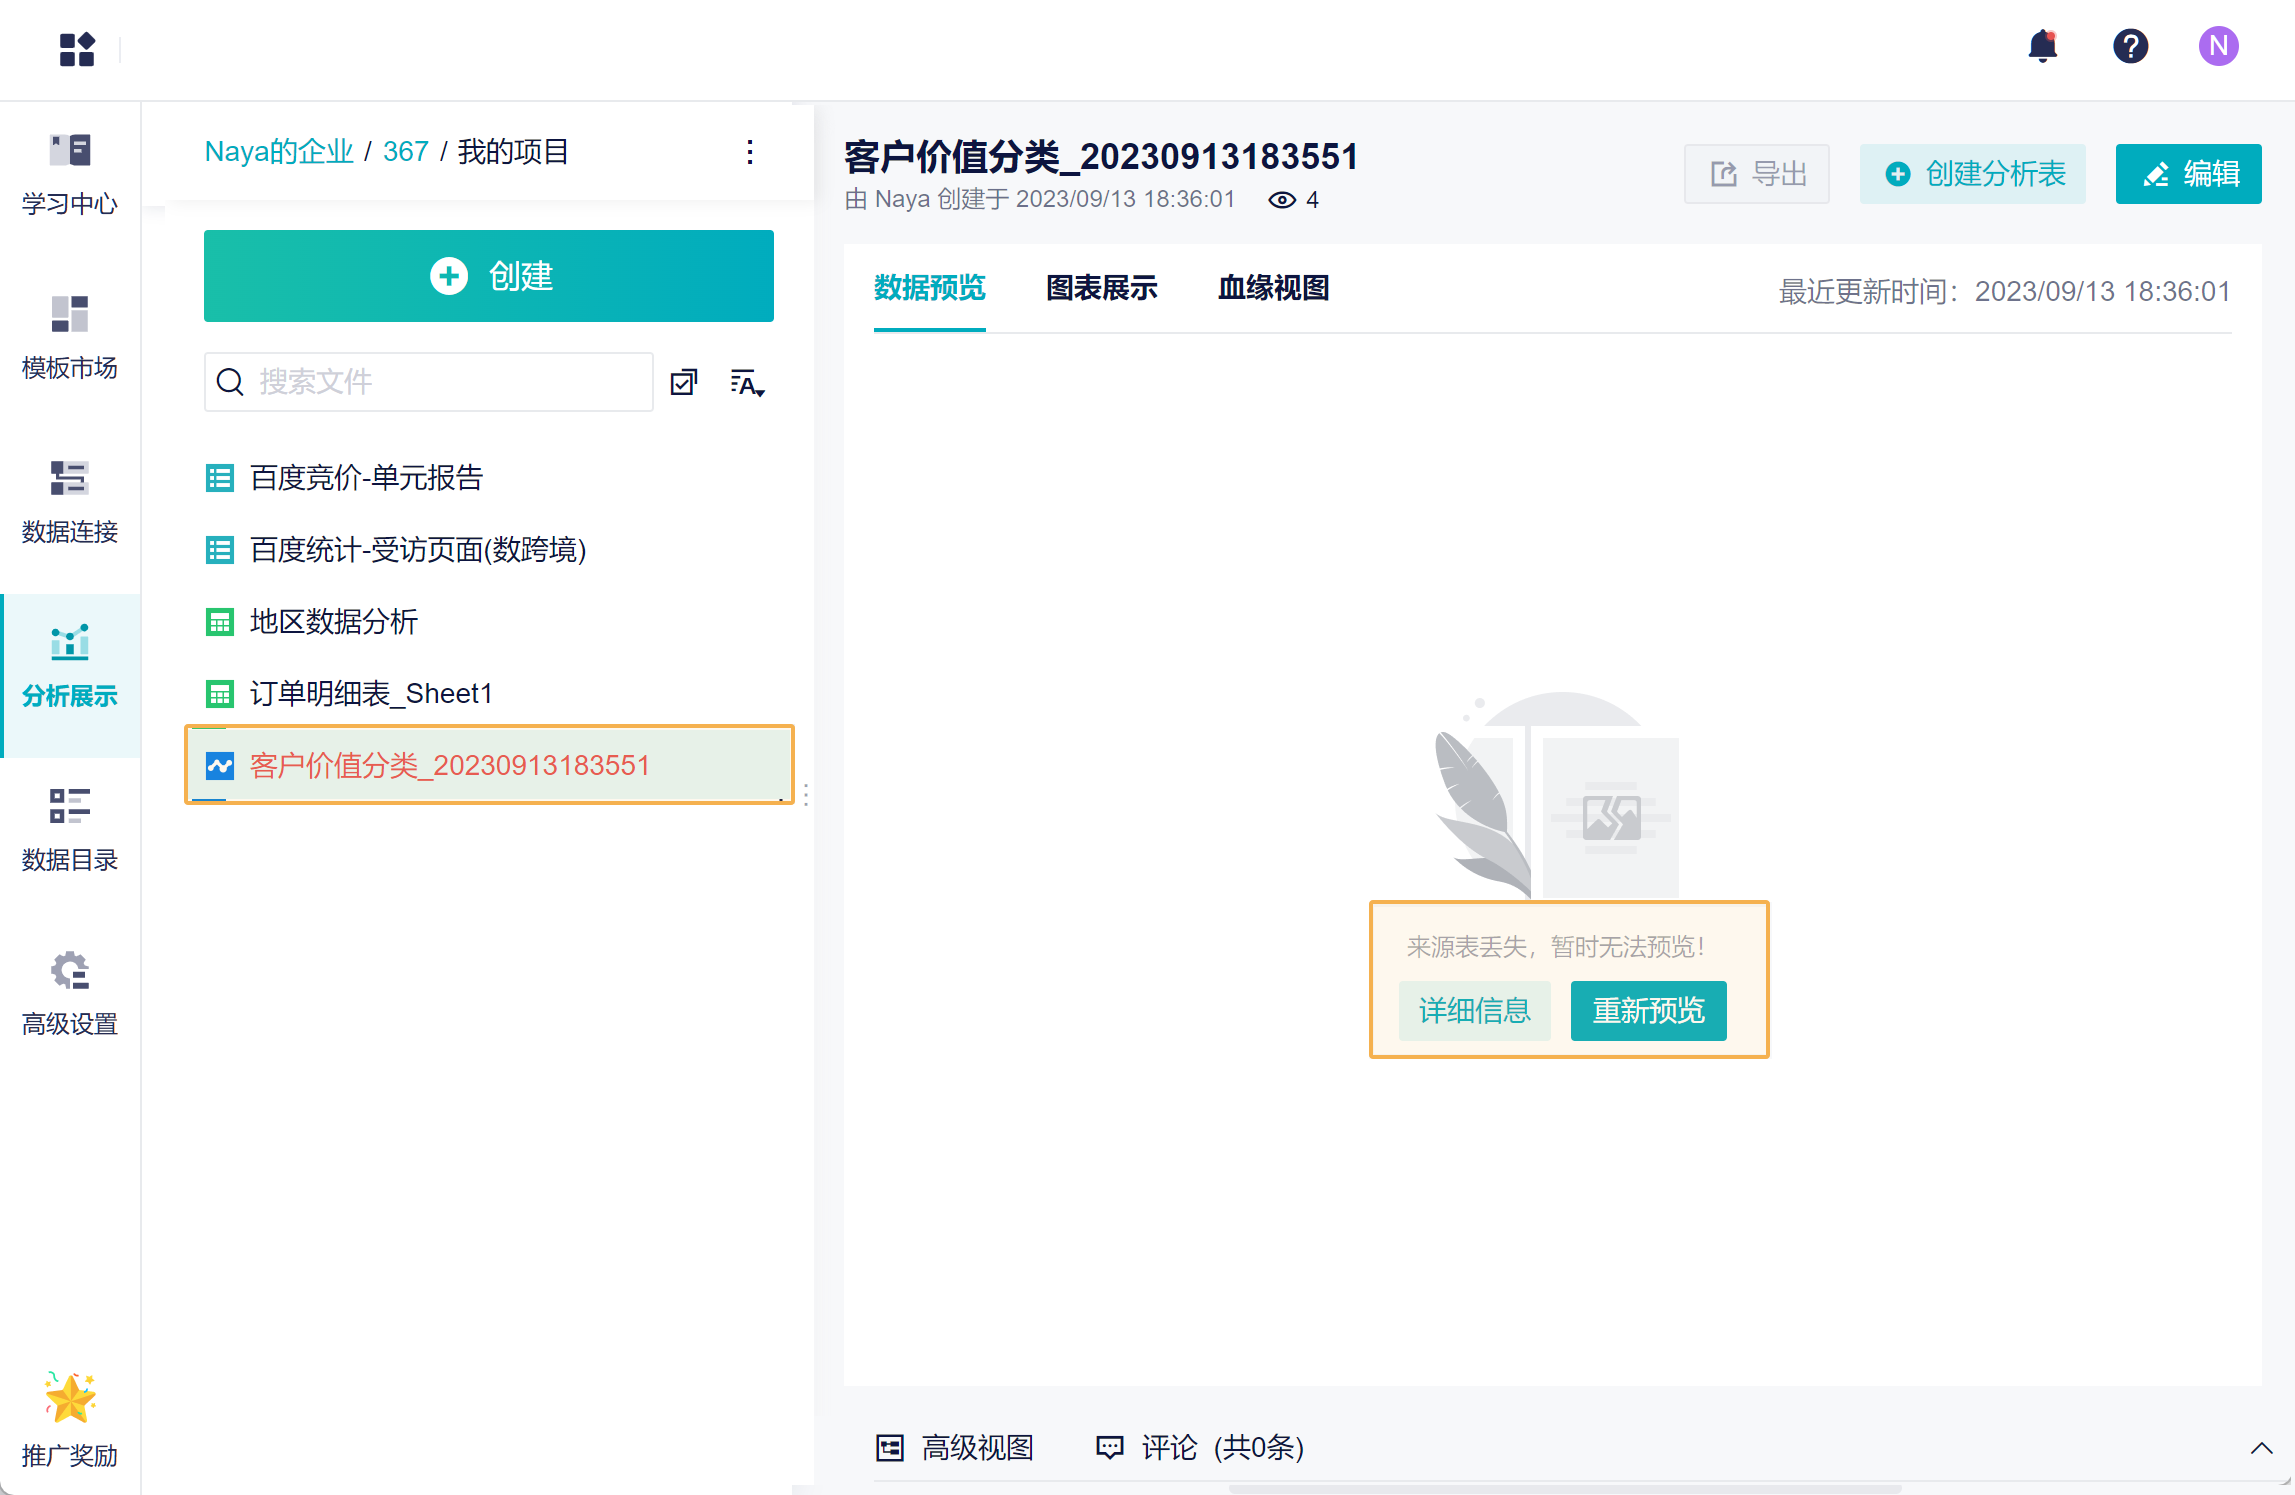The width and height of the screenshot is (2295, 1495).
Task: Select 客户价值分类_20230913183551 in file list
Action: tap(489, 766)
